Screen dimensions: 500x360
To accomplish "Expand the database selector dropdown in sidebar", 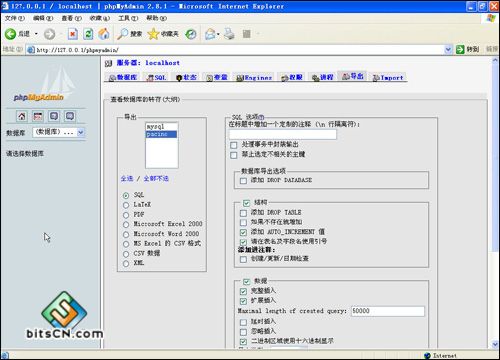I will (x=81, y=132).
